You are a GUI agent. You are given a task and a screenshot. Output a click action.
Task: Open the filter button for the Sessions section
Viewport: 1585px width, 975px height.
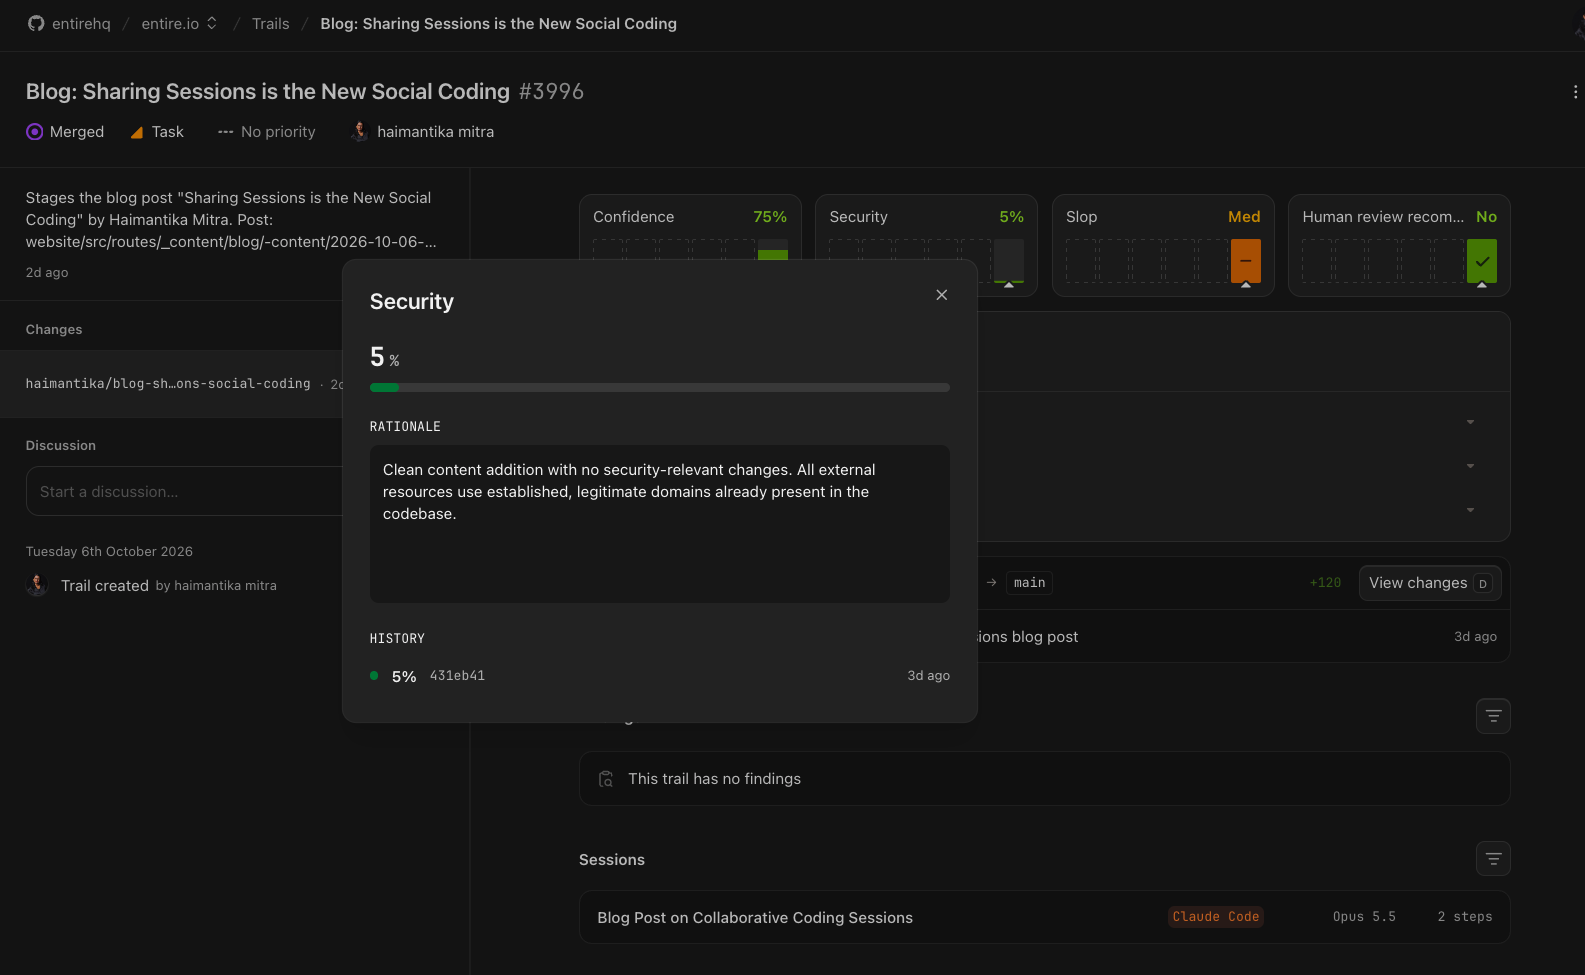pyautogui.click(x=1493, y=859)
